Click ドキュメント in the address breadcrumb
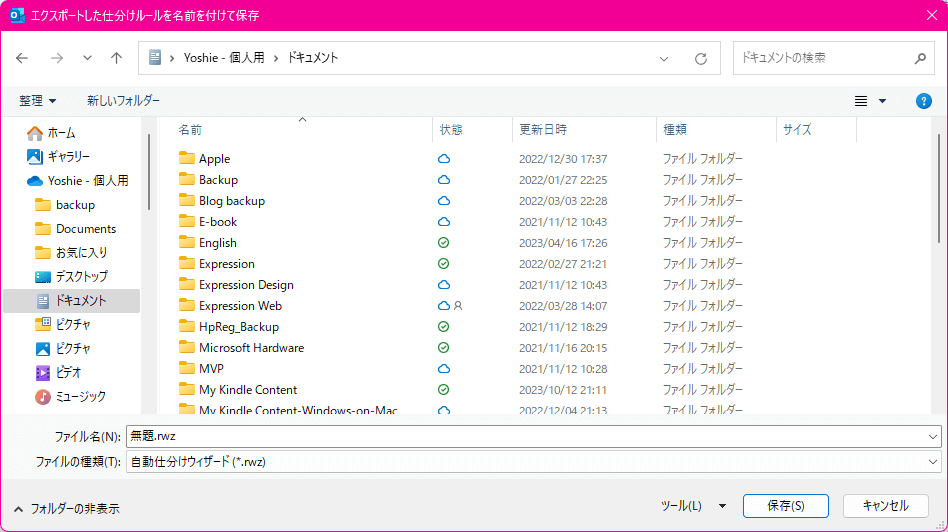The width and height of the screenshot is (948, 532). coord(313,58)
